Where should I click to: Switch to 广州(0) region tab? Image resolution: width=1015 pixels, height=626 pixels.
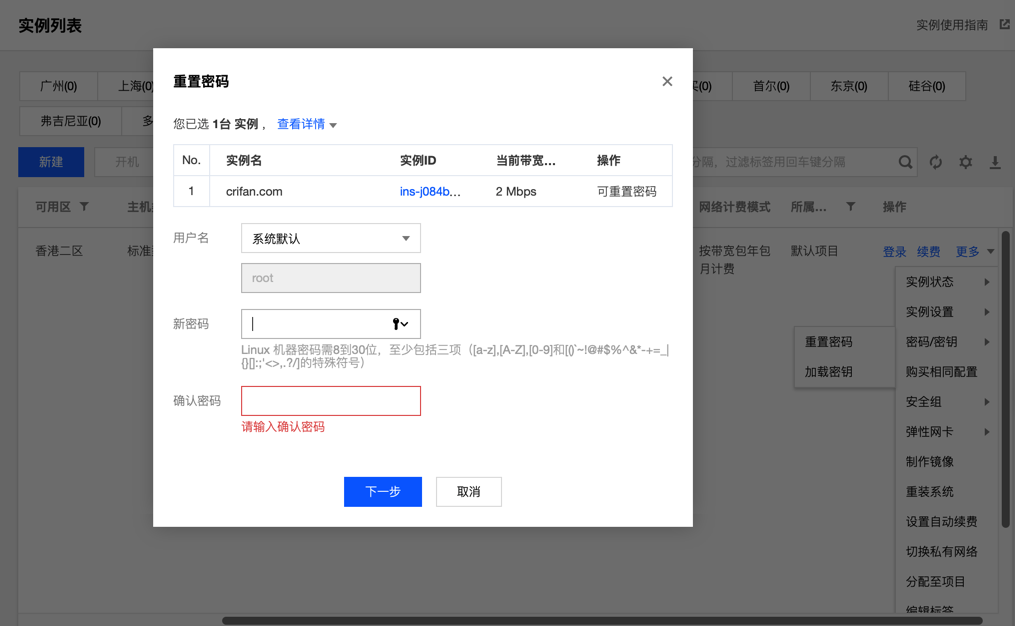[58, 86]
